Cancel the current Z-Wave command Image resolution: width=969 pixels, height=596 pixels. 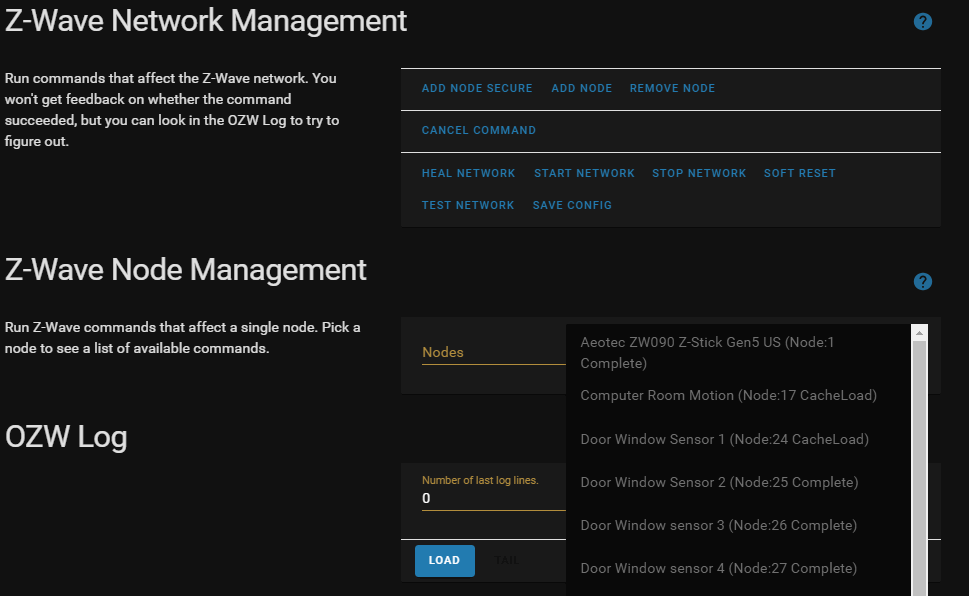pos(479,130)
